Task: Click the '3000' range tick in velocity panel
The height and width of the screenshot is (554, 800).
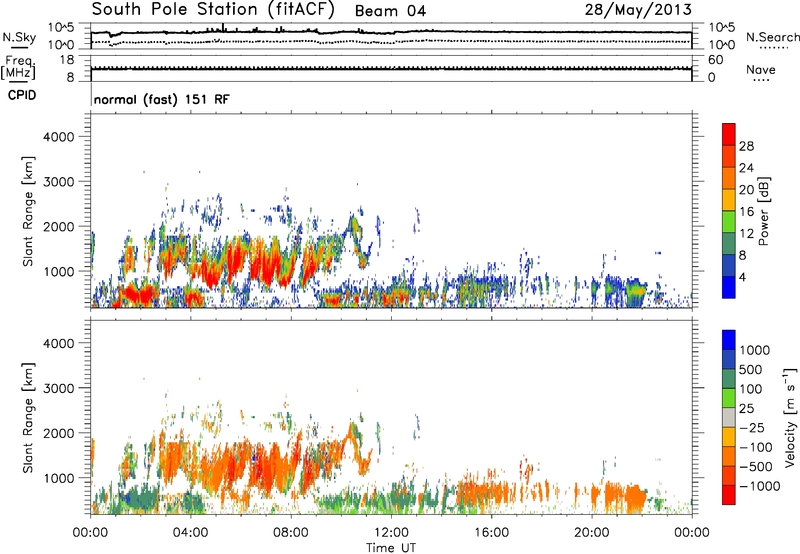Action: [x=59, y=388]
